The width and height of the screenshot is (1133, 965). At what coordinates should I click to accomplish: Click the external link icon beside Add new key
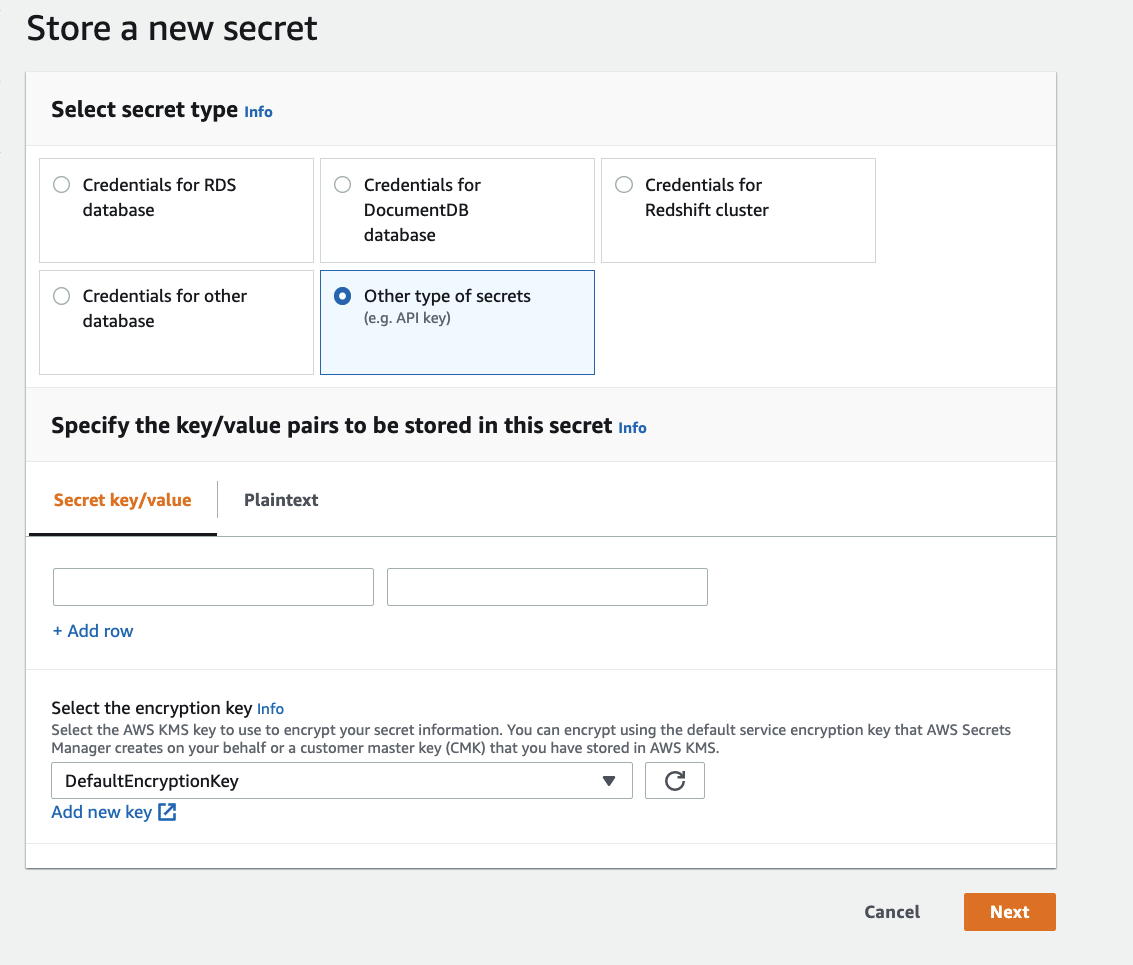[167, 812]
